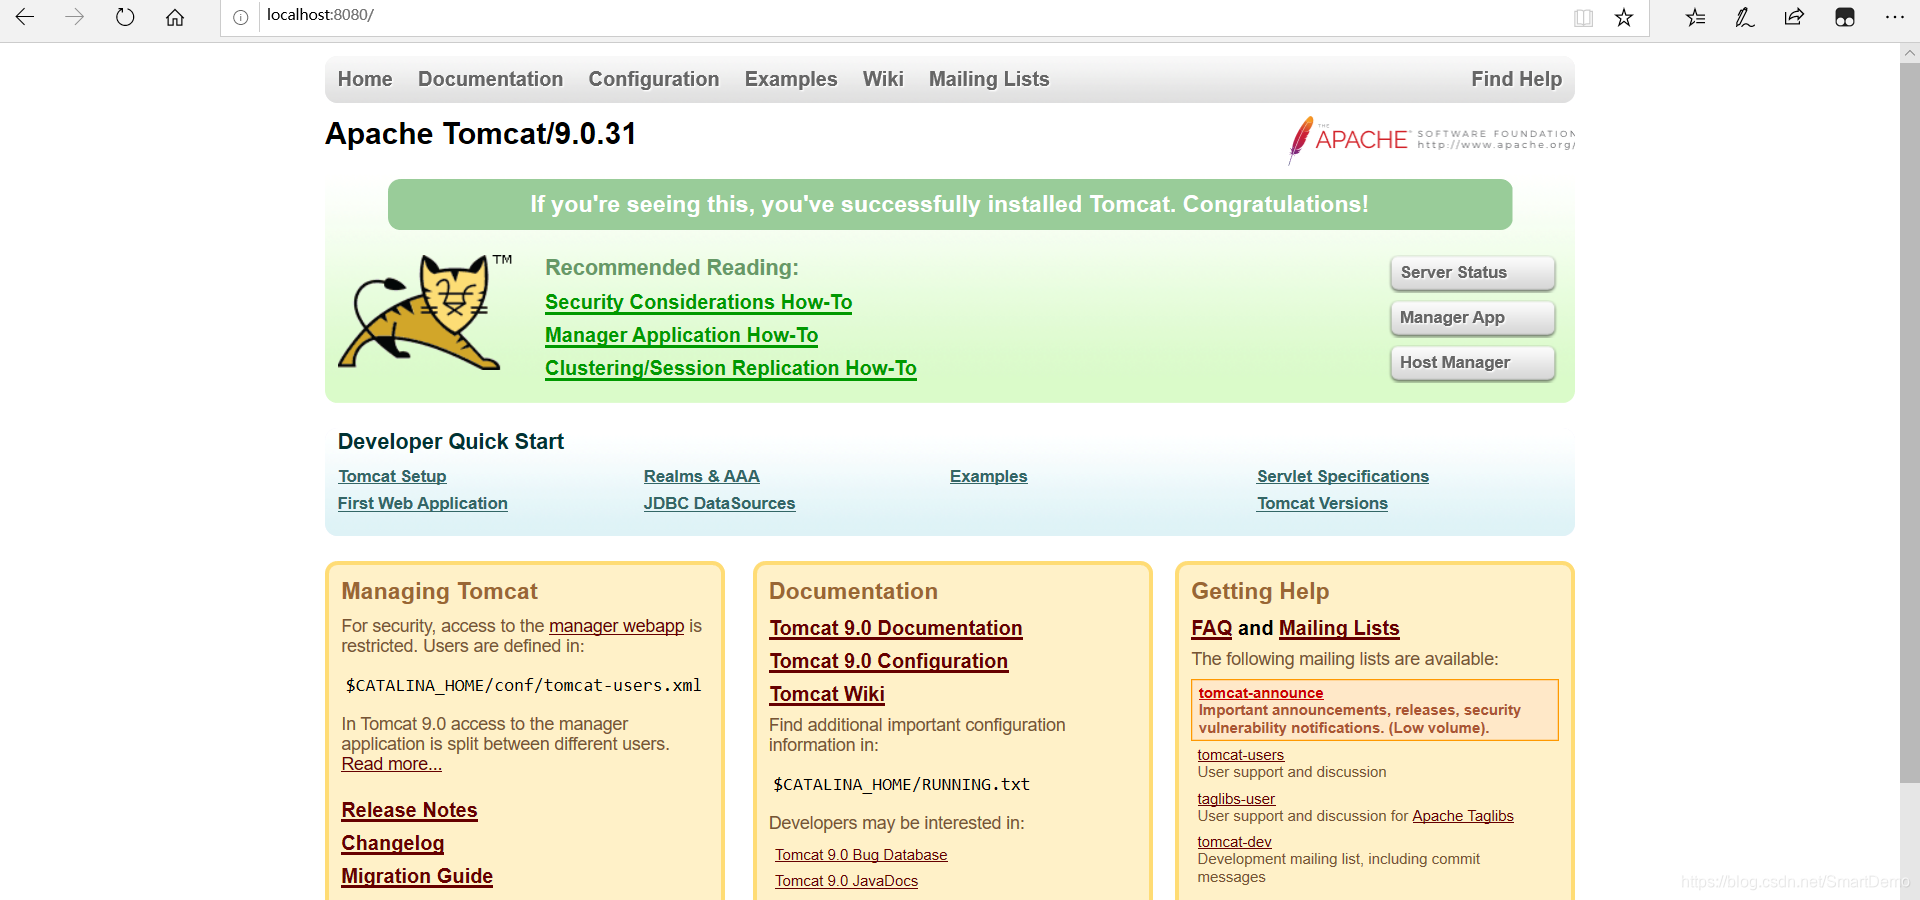Click the green Congratulations banner
The image size is (1920, 900).
click(x=950, y=204)
